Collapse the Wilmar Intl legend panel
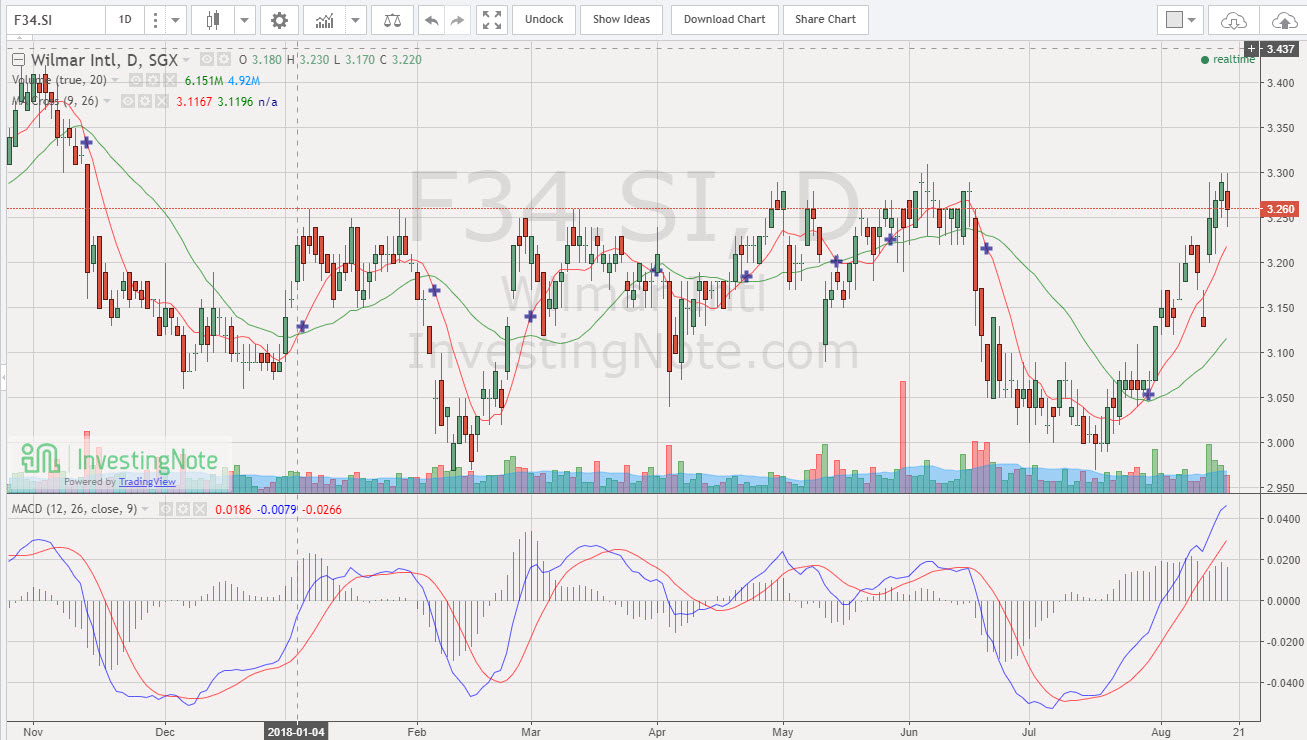This screenshot has width=1307, height=740. (18, 59)
